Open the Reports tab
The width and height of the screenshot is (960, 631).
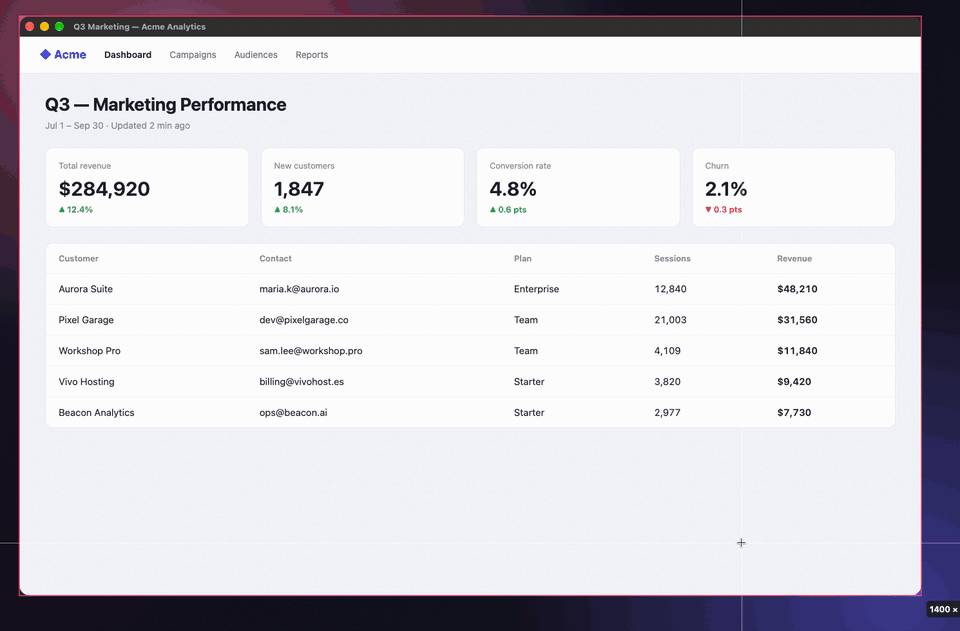pos(312,55)
